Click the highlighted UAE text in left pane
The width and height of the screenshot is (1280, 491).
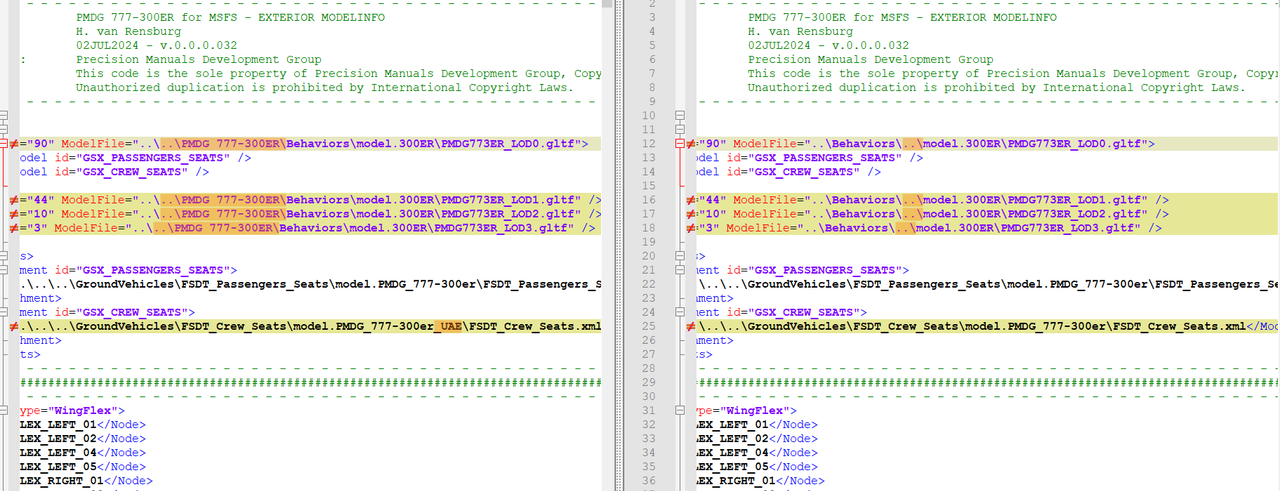tap(448, 326)
